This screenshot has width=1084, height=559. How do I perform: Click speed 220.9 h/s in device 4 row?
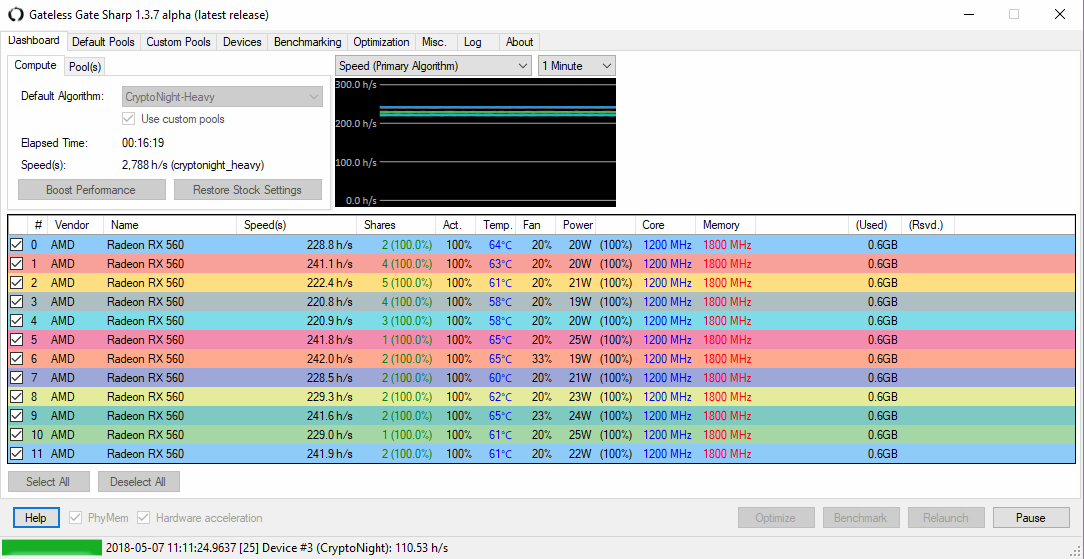click(330, 321)
